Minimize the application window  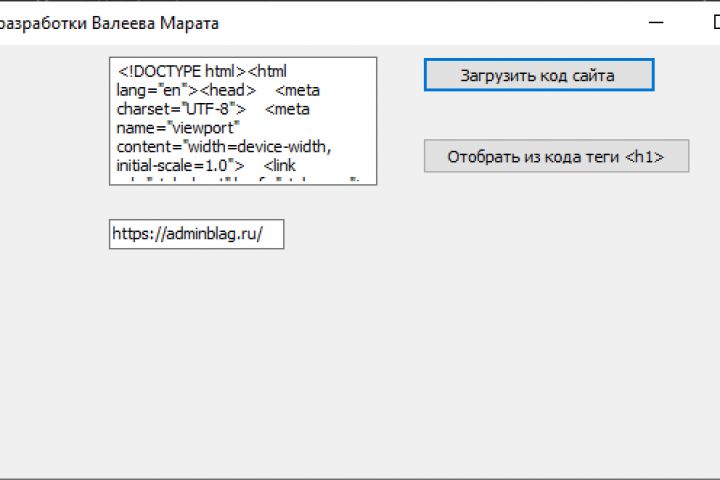coord(656,22)
